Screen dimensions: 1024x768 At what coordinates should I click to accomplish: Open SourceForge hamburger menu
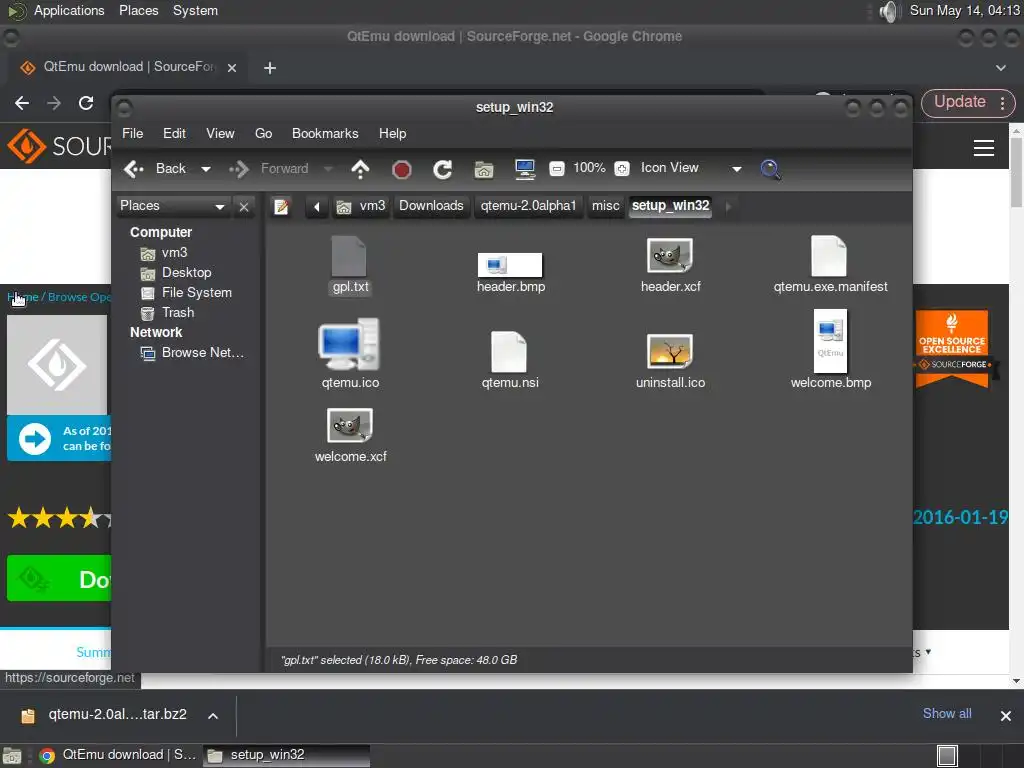click(984, 148)
